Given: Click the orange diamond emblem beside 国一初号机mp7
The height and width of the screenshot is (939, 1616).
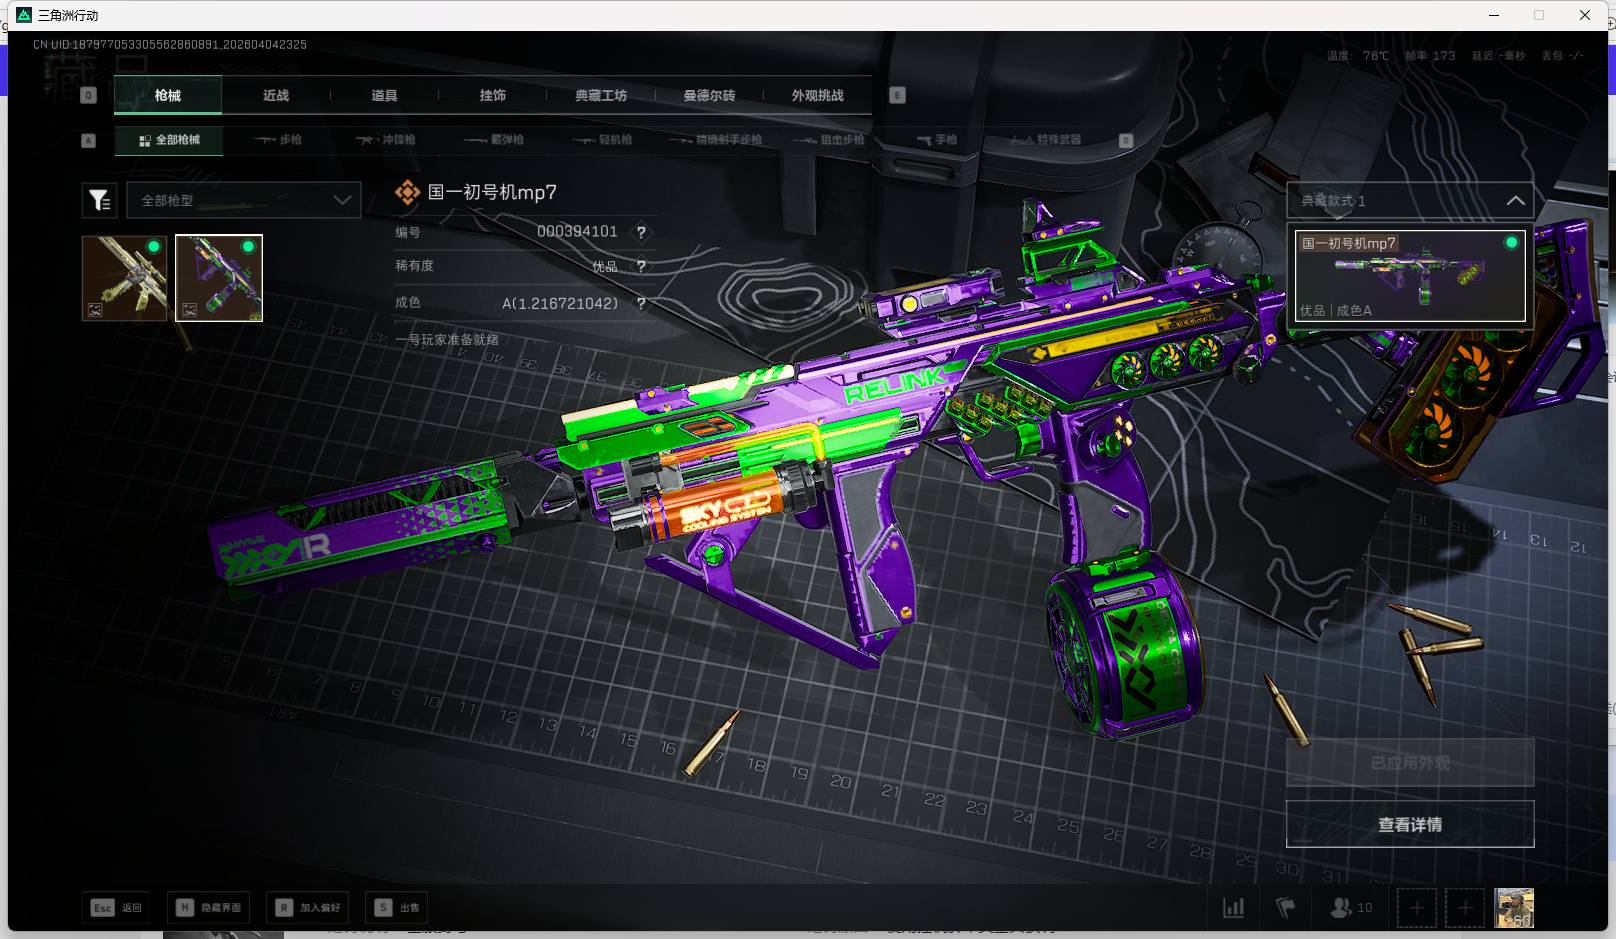Looking at the screenshot, I should click(x=407, y=192).
